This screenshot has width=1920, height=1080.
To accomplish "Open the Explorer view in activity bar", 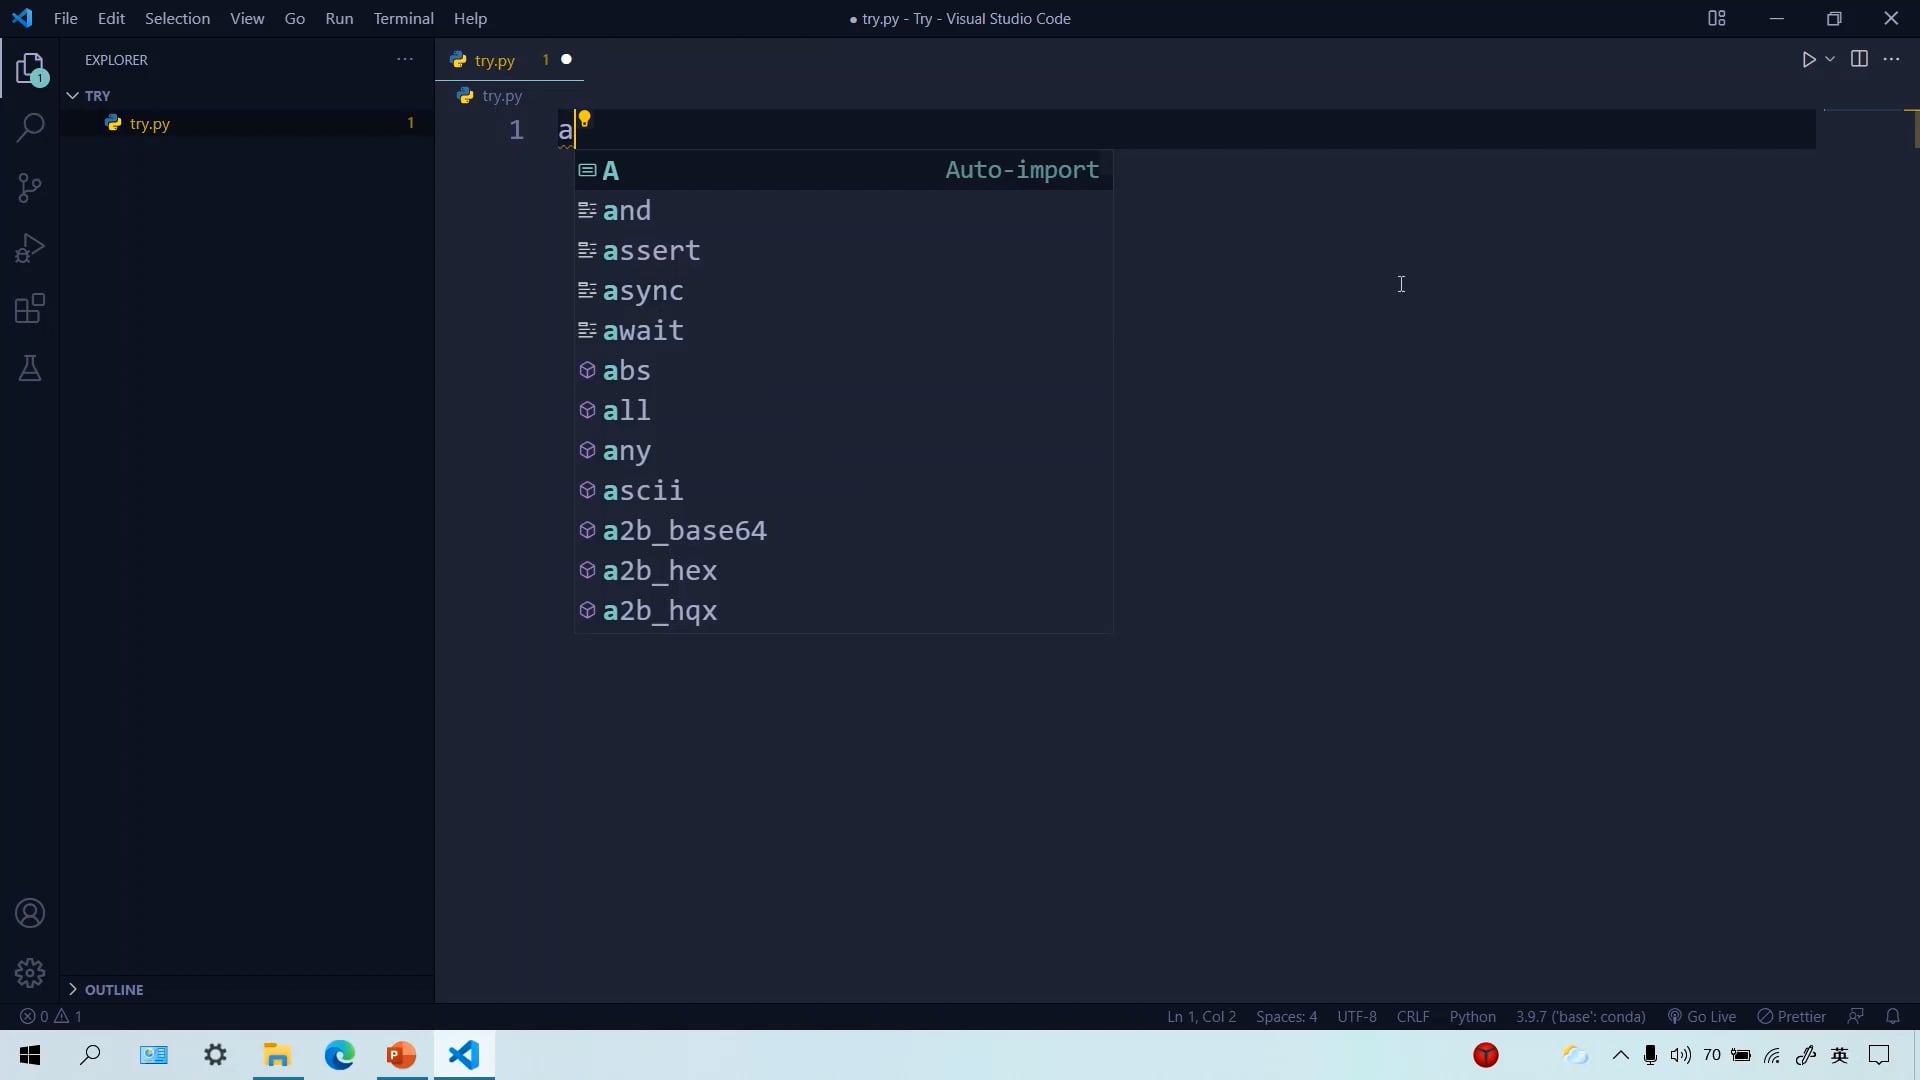I will coord(30,68).
